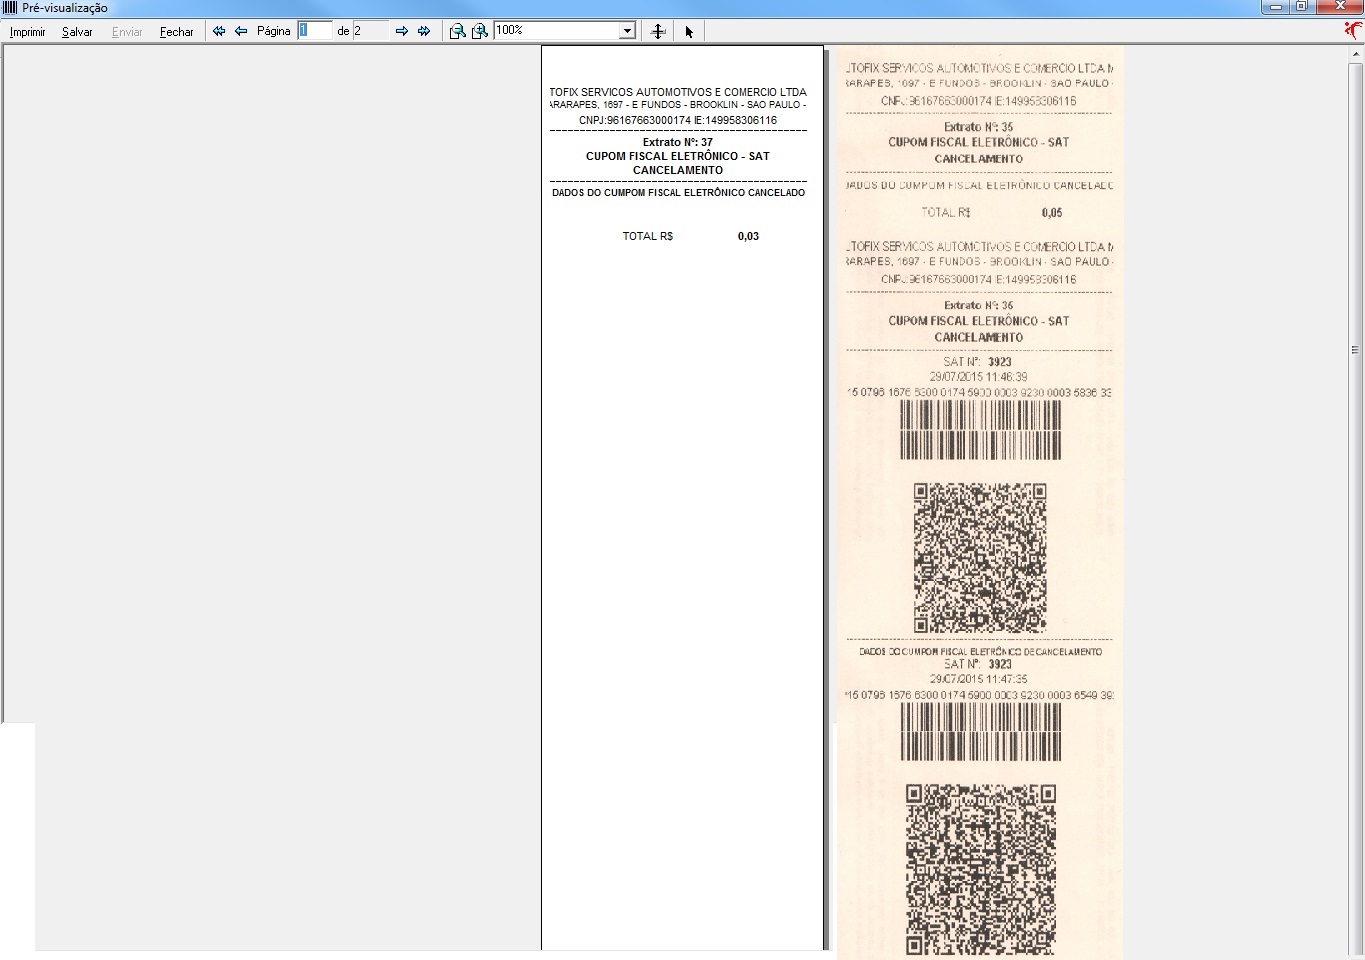Go to the first page
1365x960 pixels.
click(219, 31)
